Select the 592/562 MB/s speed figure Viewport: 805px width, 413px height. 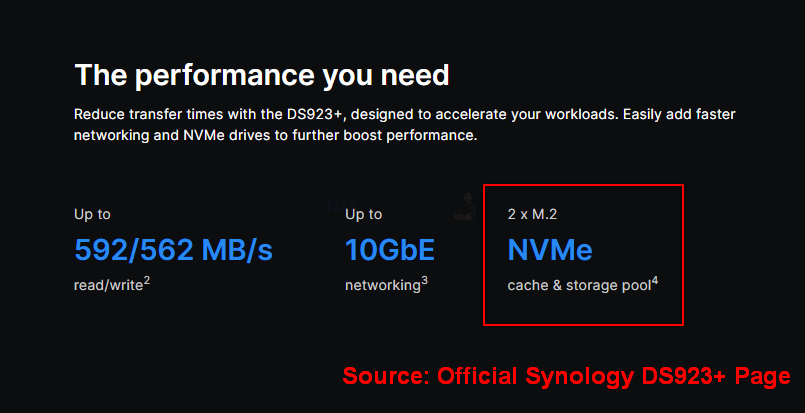[x=173, y=250]
